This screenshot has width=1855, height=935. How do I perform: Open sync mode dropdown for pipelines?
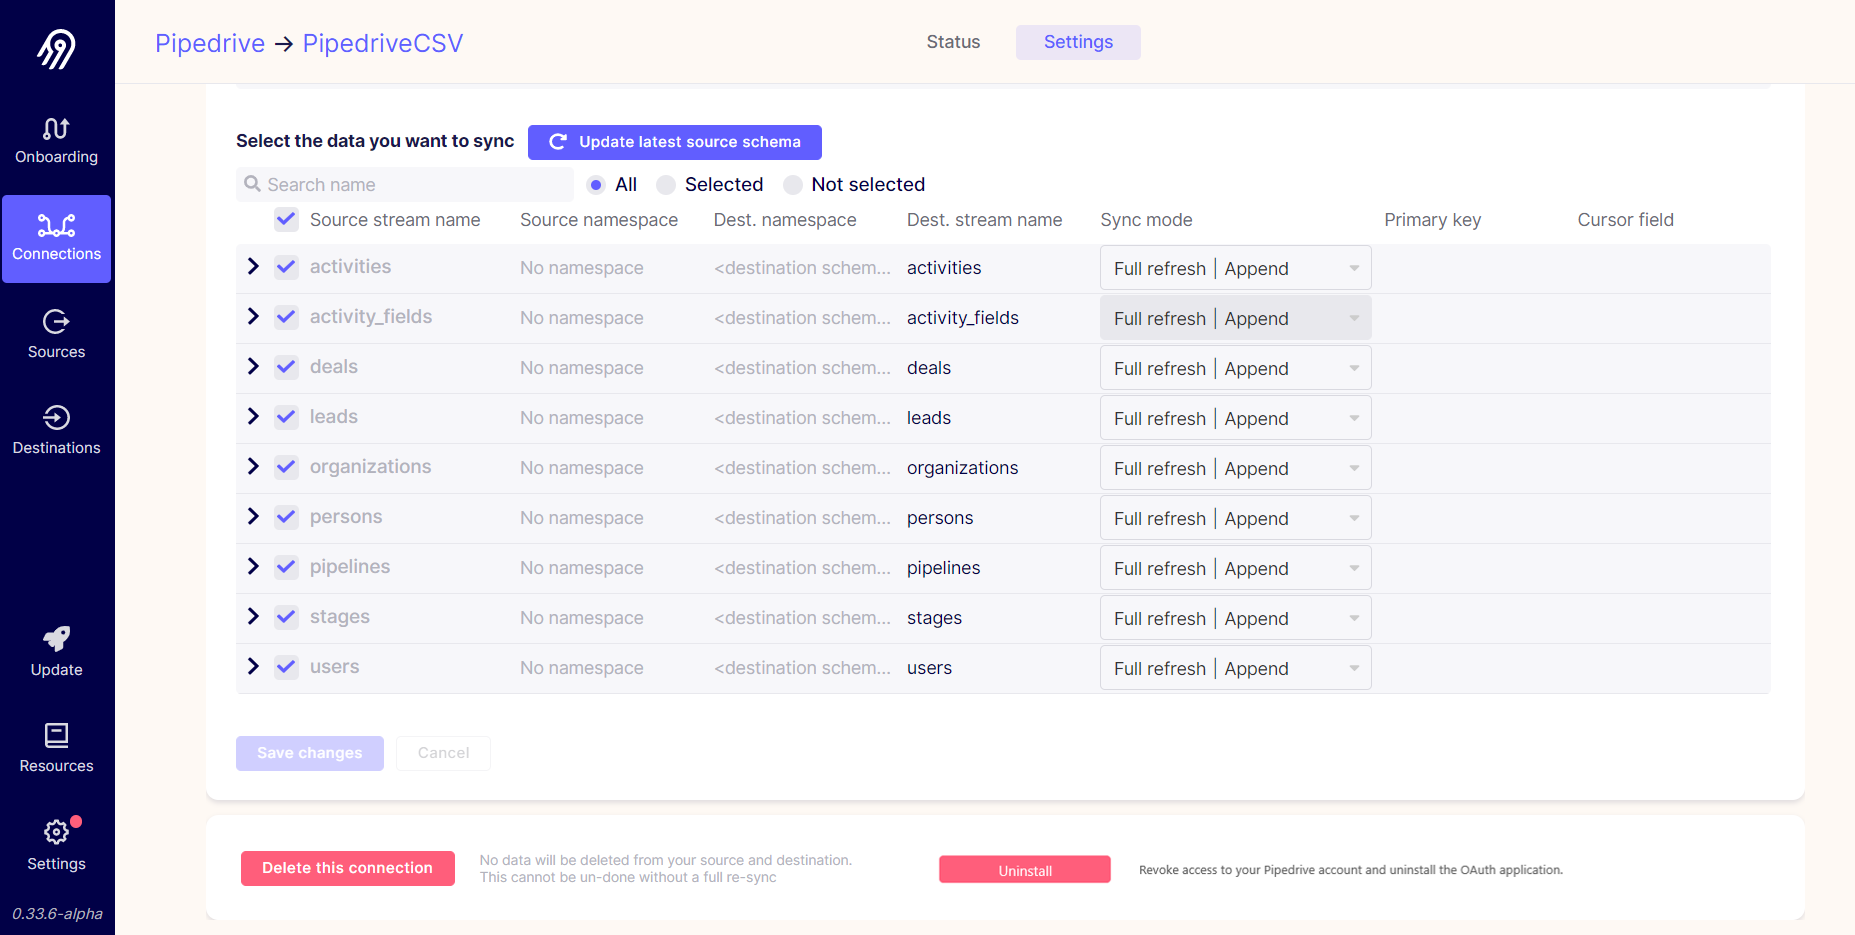(1235, 568)
